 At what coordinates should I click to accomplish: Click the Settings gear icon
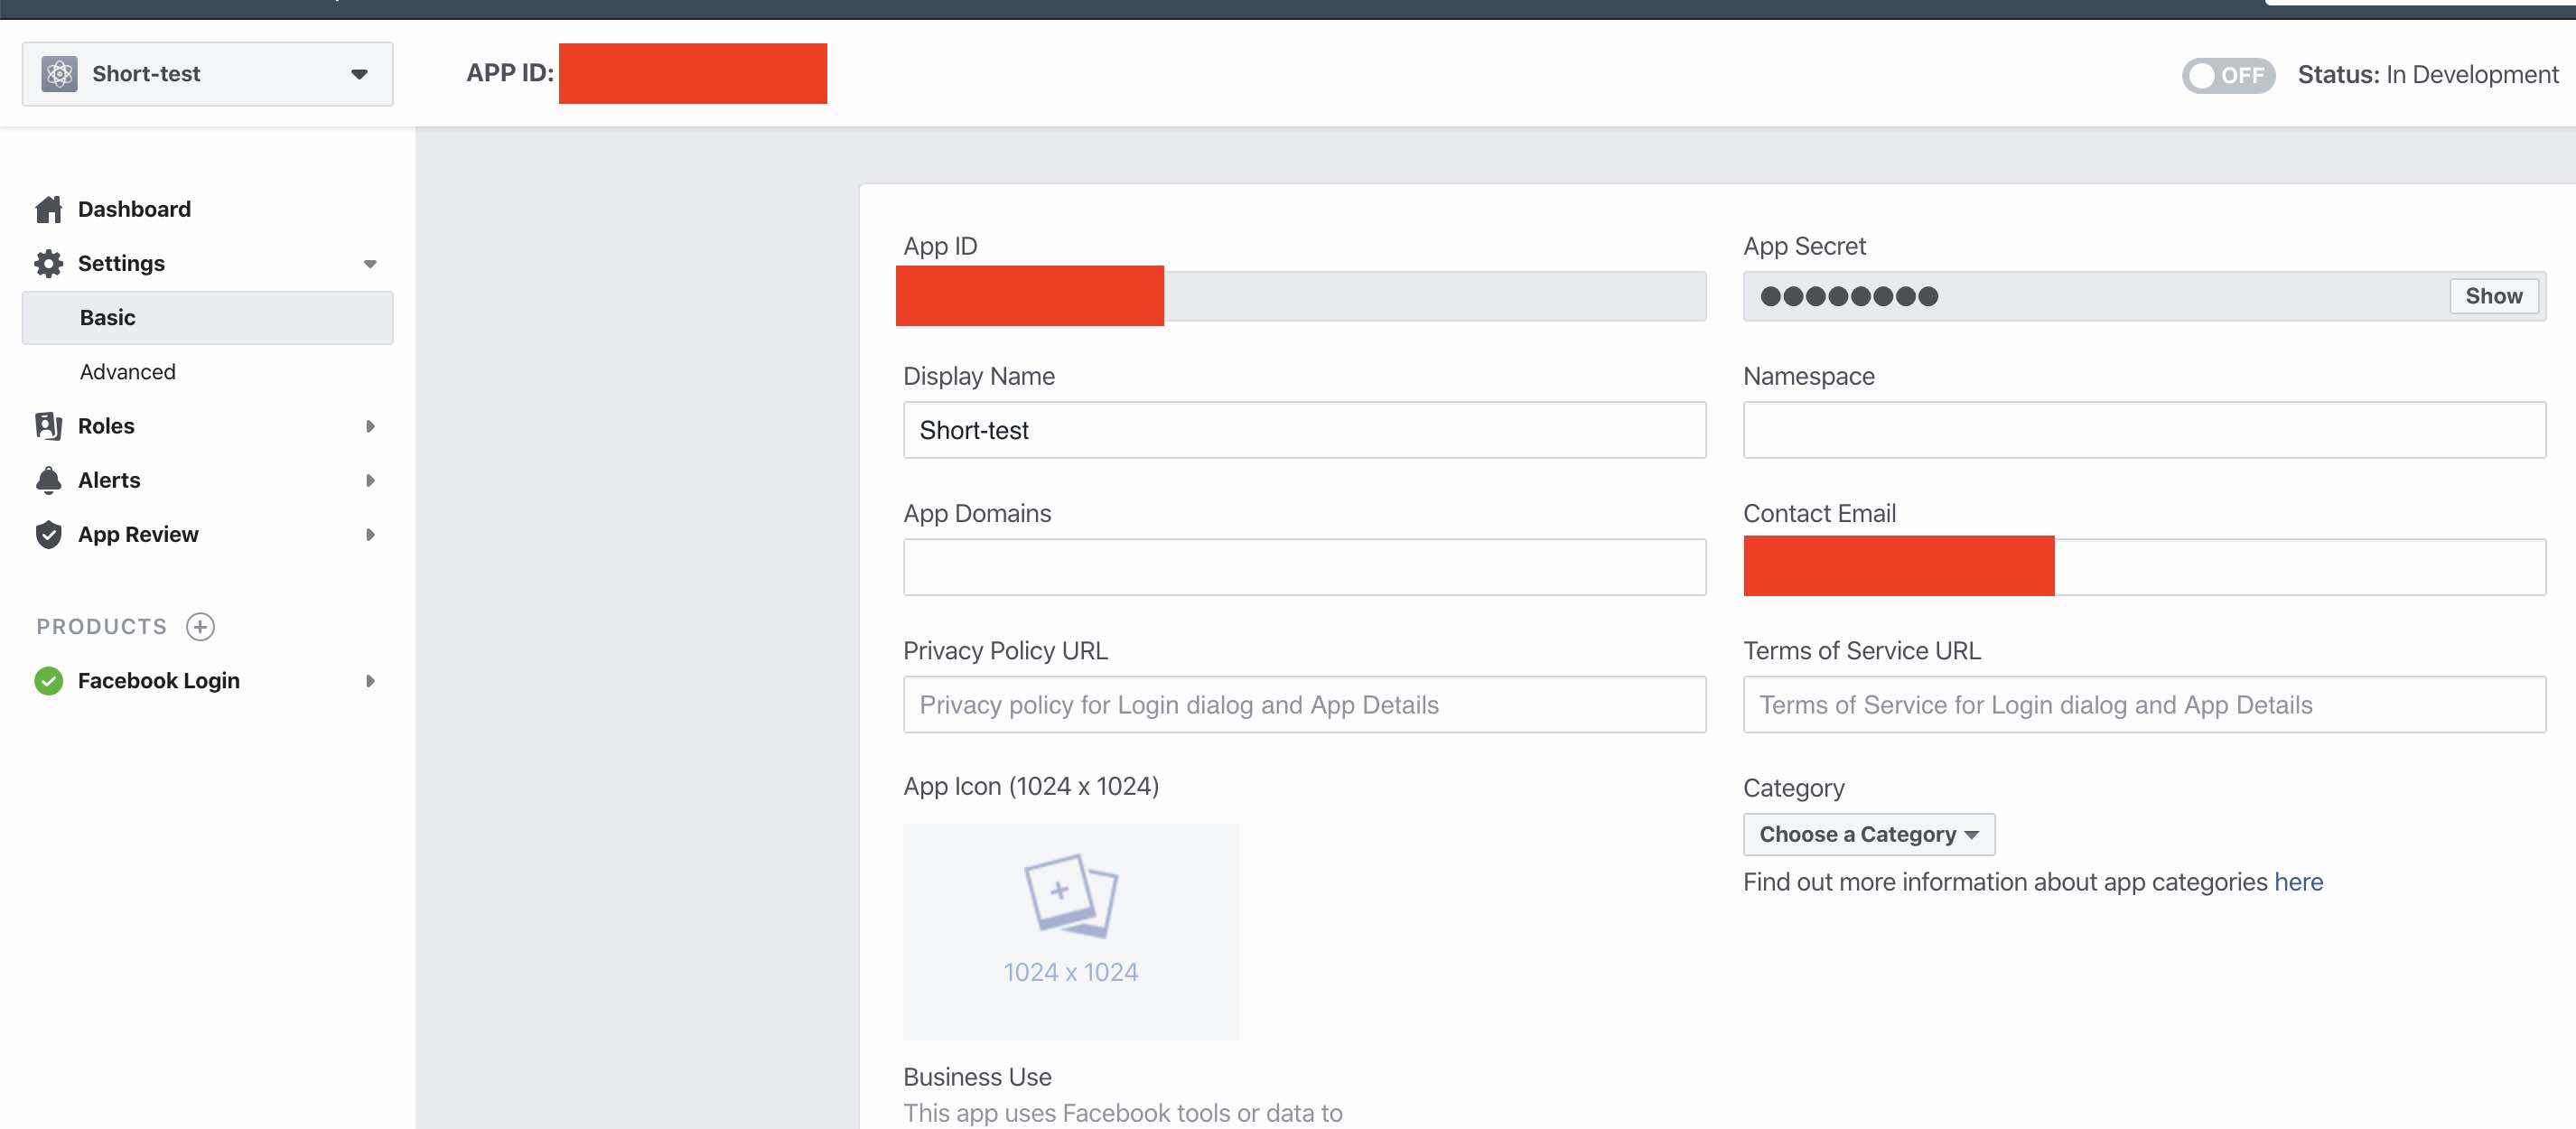(x=48, y=263)
